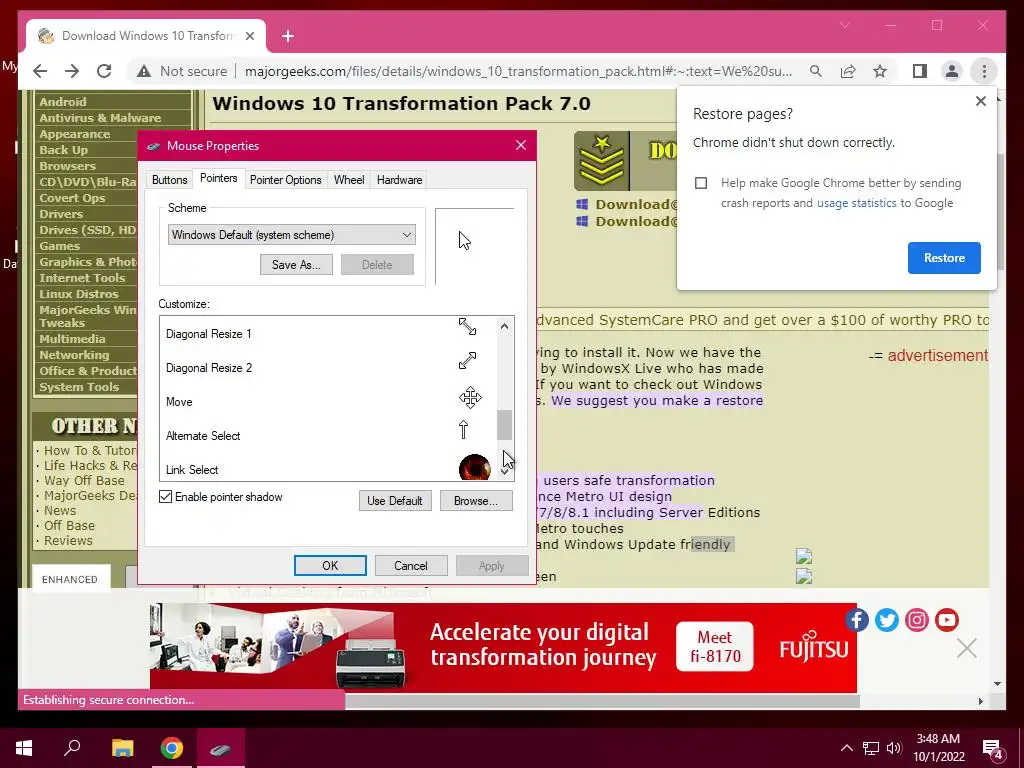Bookmark this page with the star
1024x768 pixels.
point(880,71)
